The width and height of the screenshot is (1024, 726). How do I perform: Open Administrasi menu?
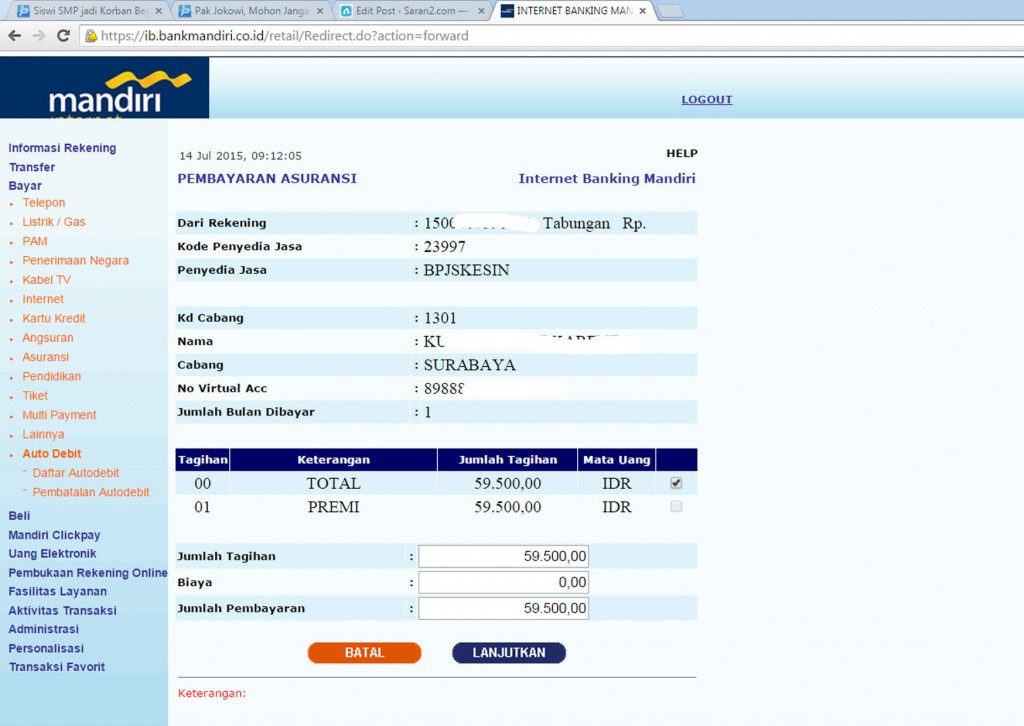pyautogui.click(x=44, y=629)
